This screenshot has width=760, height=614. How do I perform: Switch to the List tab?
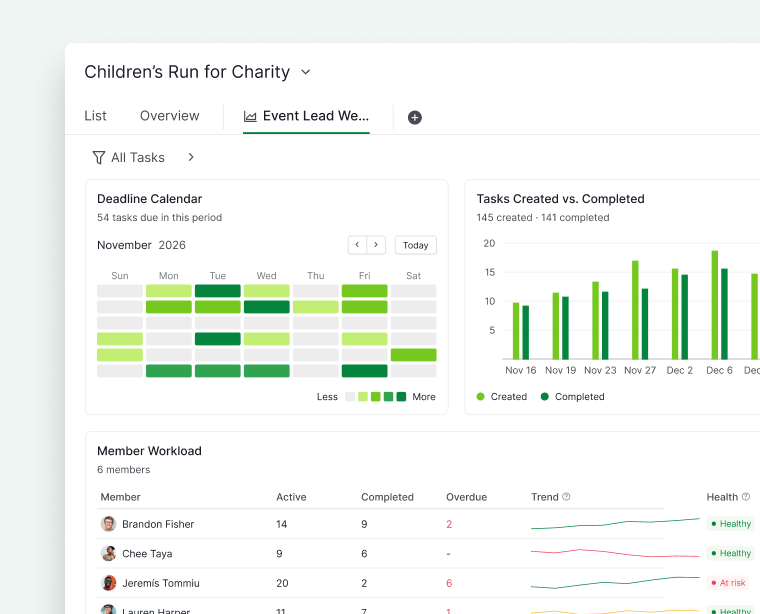pos(95,116)
